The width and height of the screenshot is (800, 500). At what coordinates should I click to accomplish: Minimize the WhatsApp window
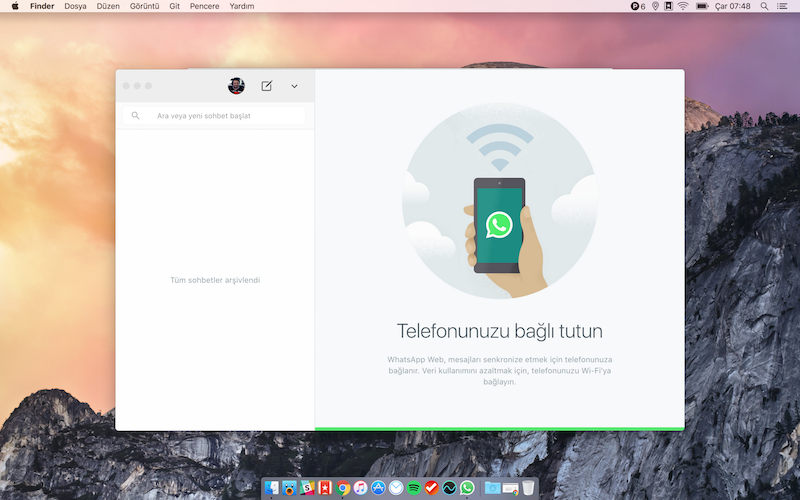pyautogui.click(x=137, y=86)
